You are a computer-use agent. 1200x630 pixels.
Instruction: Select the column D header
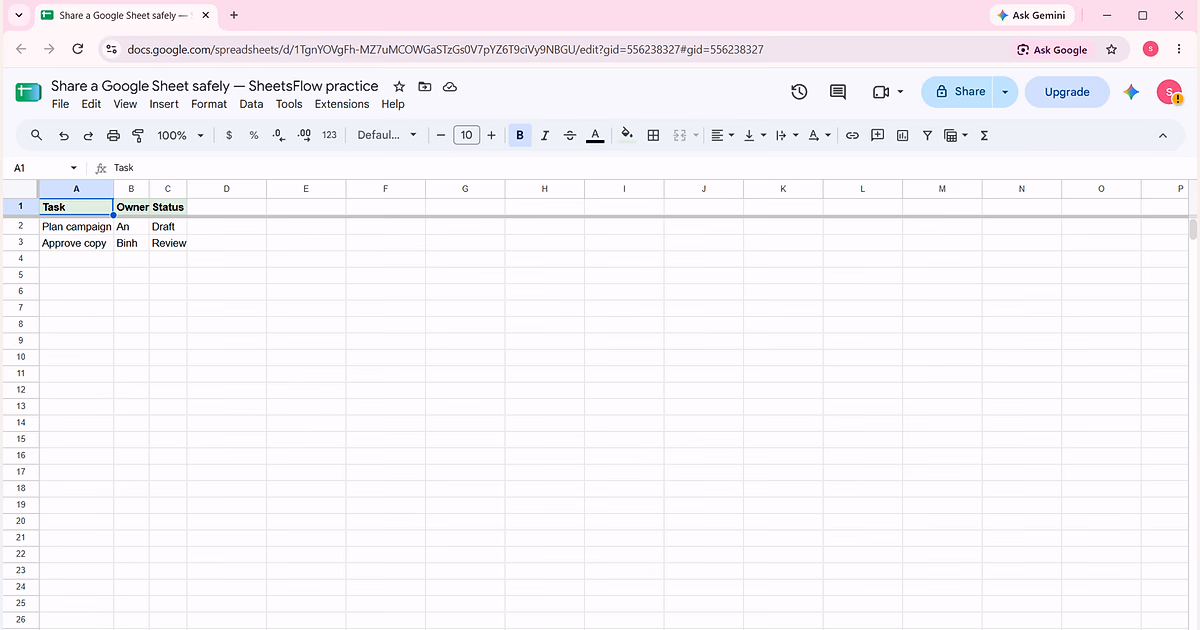click(227, 189)
